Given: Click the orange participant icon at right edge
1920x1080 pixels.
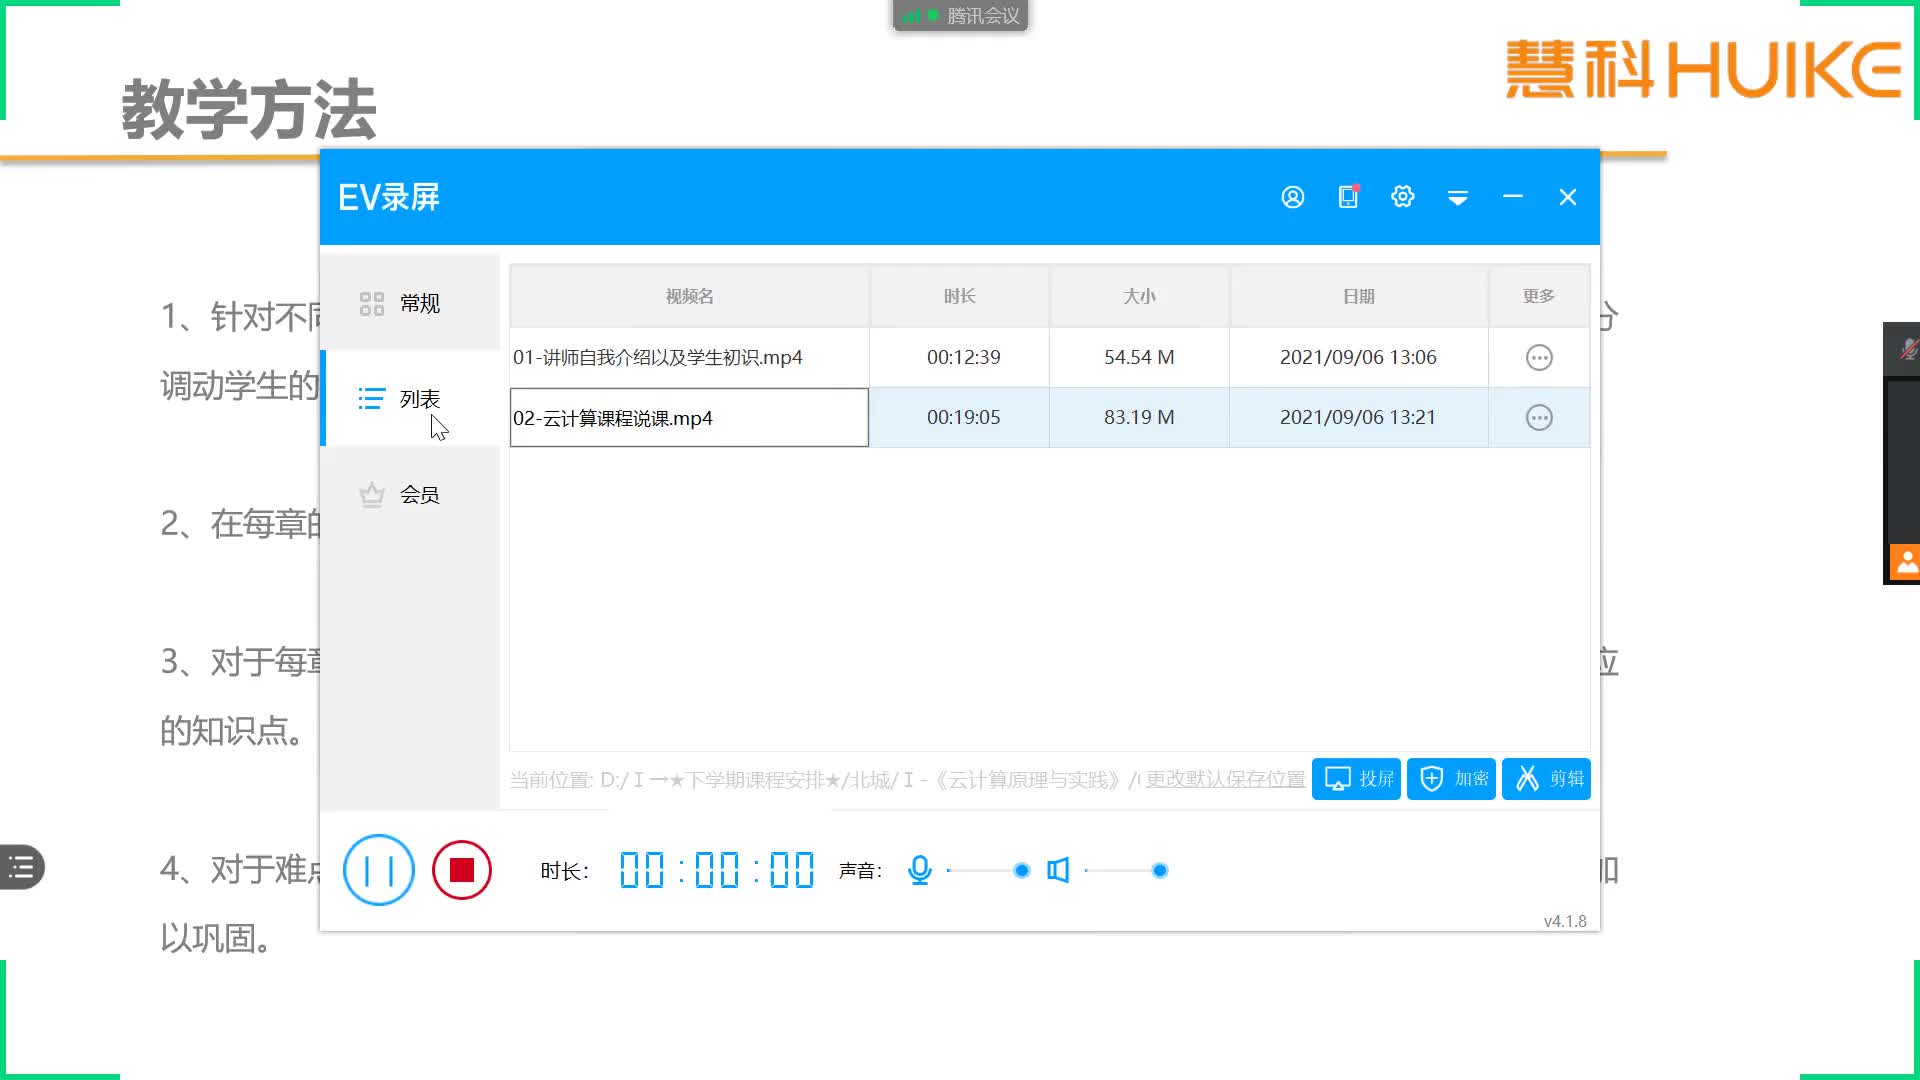Looking at the screenshot, I should click(x=1905, y=561).
